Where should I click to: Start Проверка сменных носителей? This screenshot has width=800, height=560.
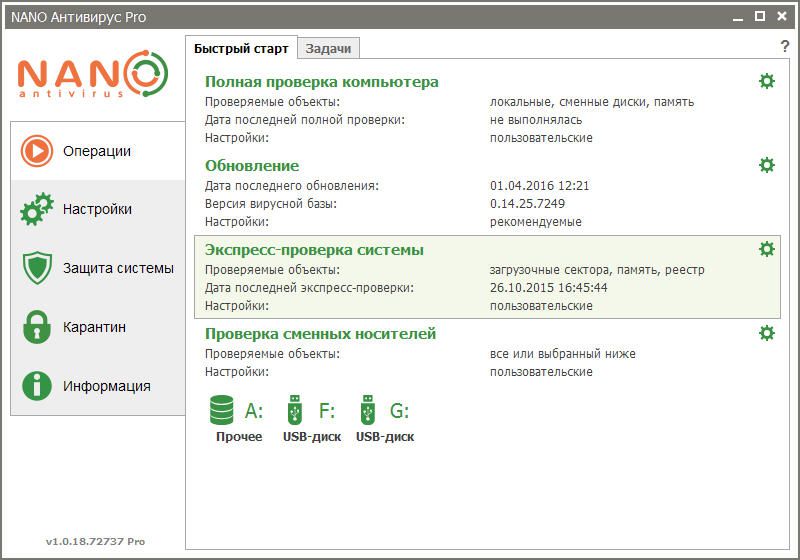320,334
